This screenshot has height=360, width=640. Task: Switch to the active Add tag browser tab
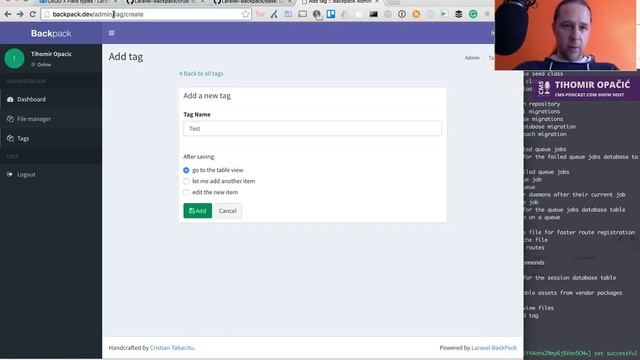click(x=340, y=2)
